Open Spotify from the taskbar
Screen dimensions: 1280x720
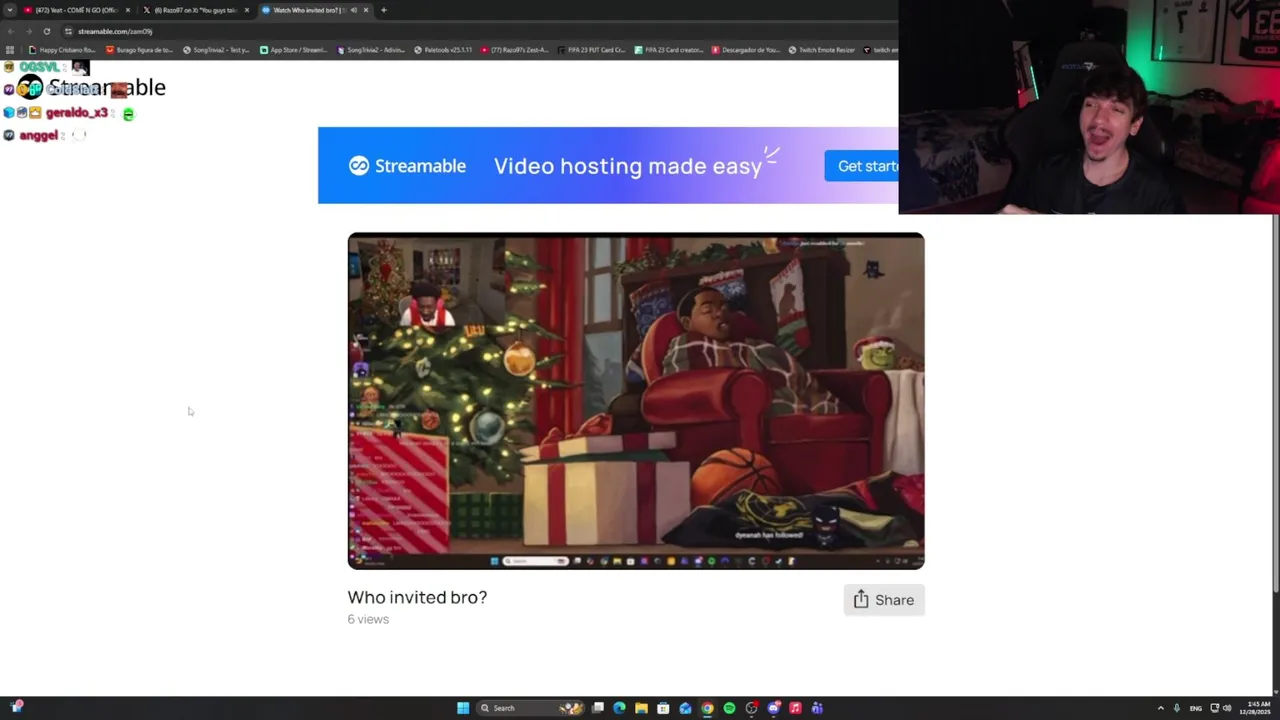[x=729, y=708]
